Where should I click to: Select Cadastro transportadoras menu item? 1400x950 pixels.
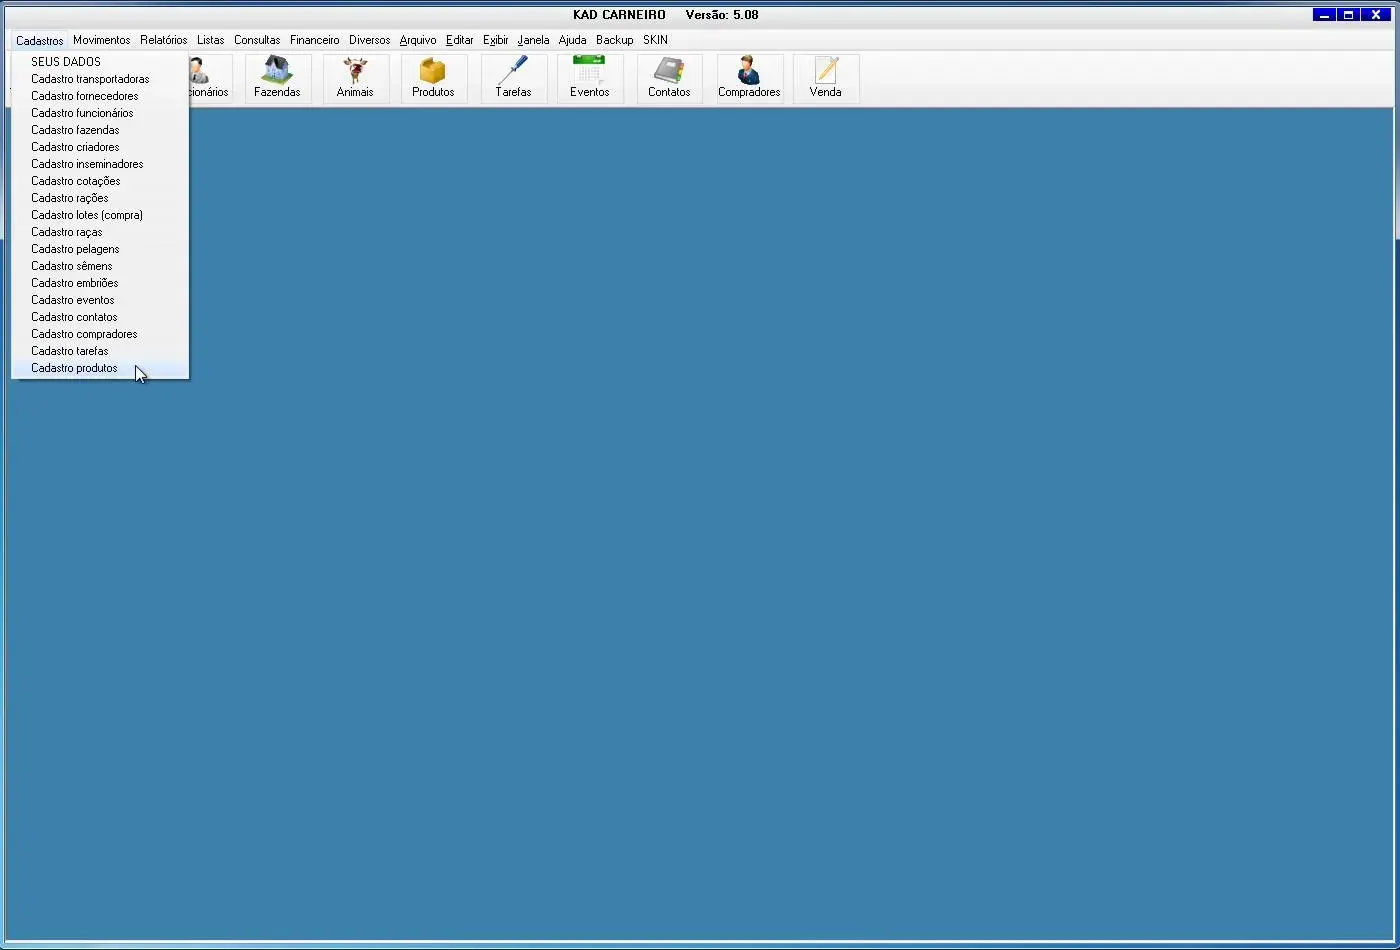pyautogui.click(x=90, y=79)
